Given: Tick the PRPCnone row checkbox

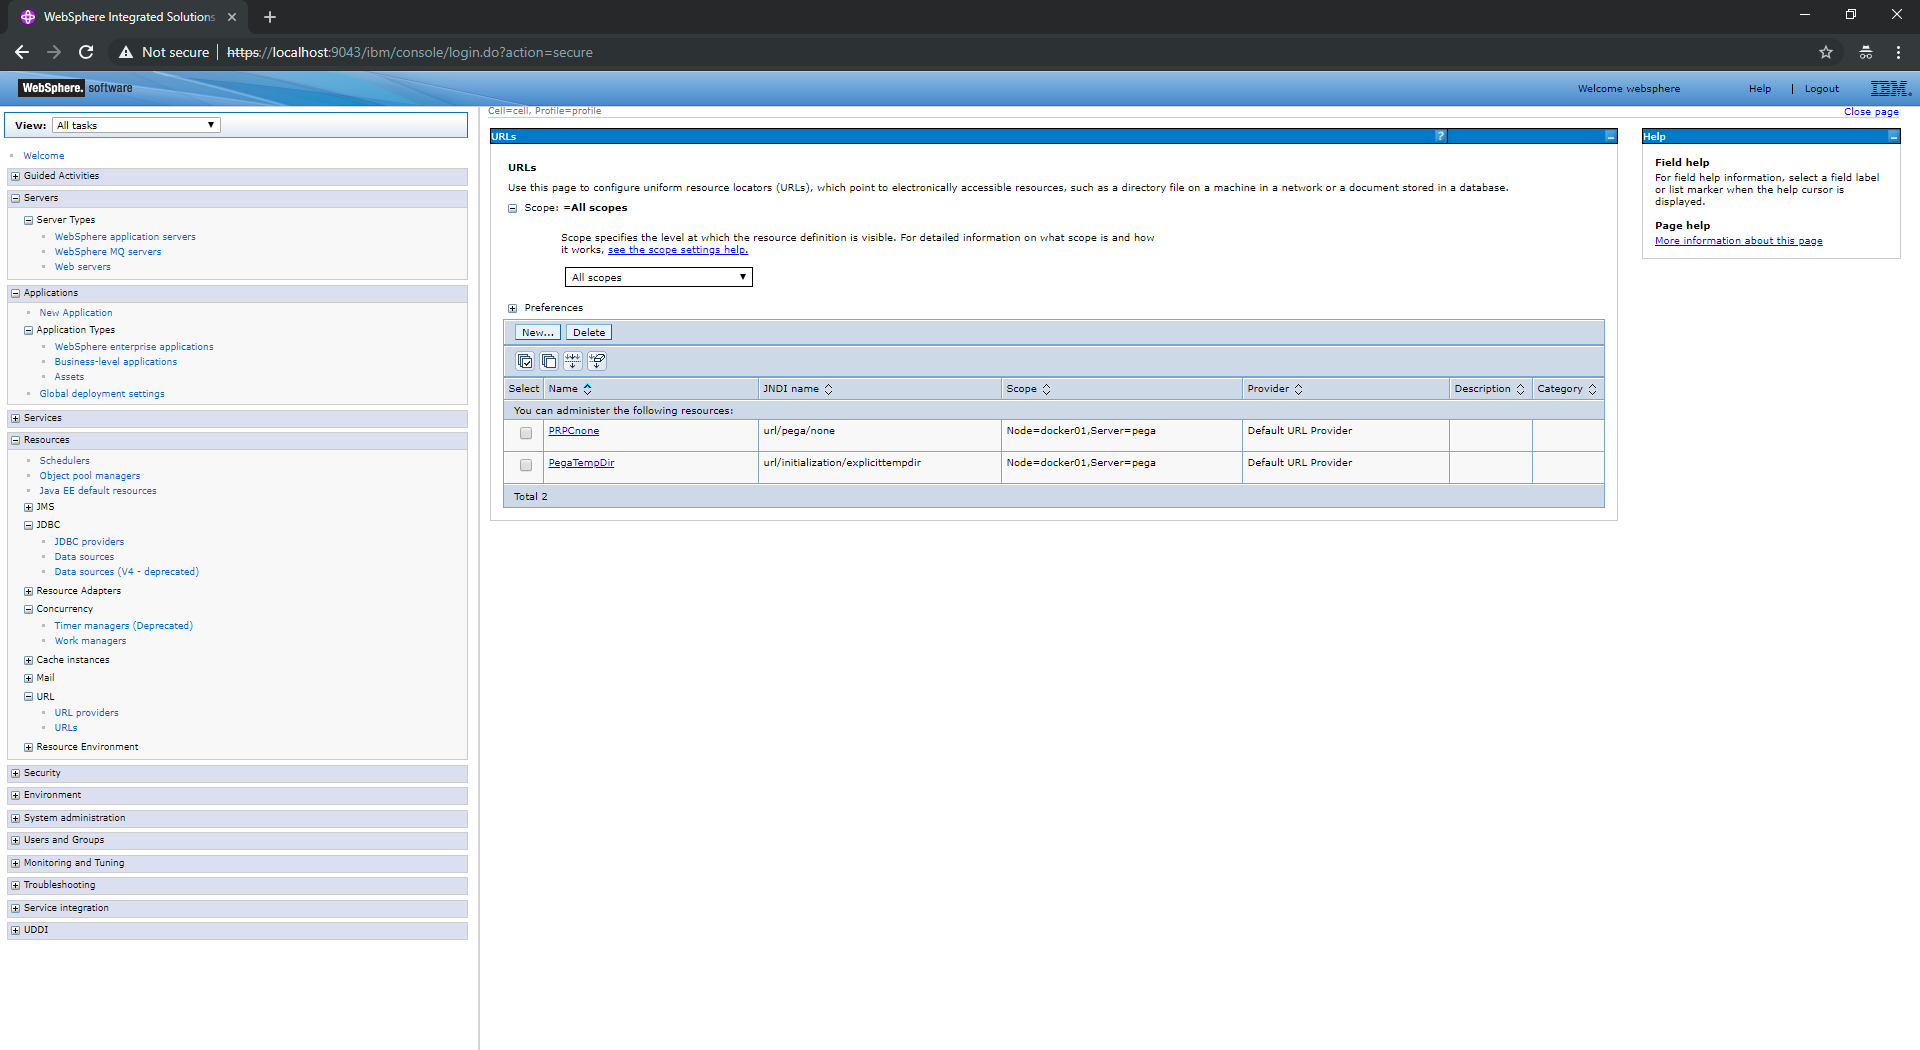Looking at the screenshot, I should pyautogui.click(x=526, y=433).
